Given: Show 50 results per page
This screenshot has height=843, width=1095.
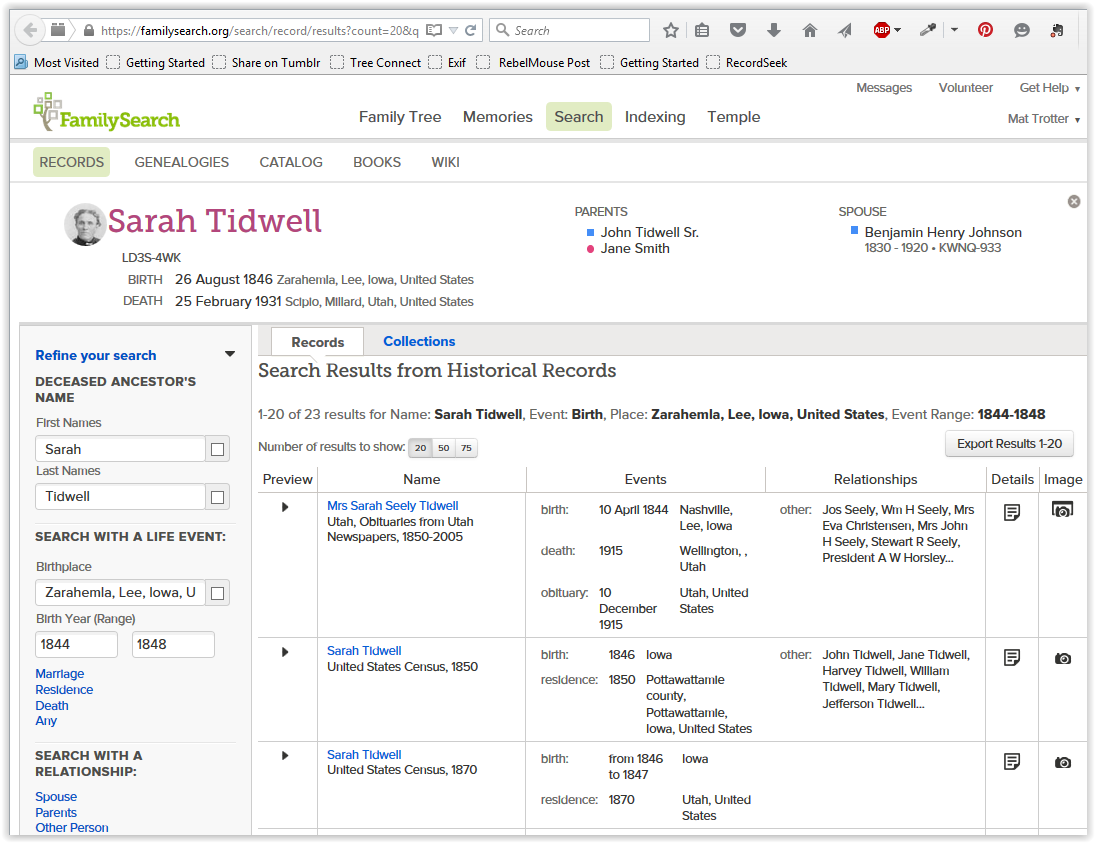Looking at the screenshot, I should [443, 448].
